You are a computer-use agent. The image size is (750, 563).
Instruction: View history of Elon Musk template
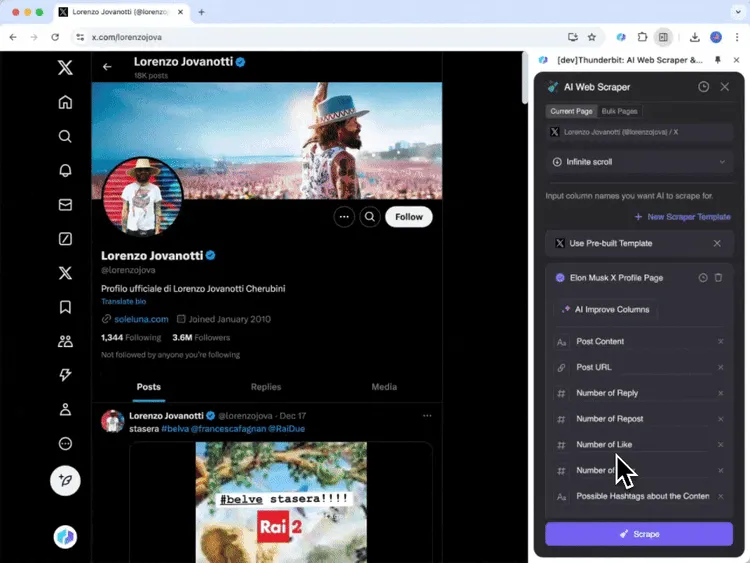pos(703,277)
